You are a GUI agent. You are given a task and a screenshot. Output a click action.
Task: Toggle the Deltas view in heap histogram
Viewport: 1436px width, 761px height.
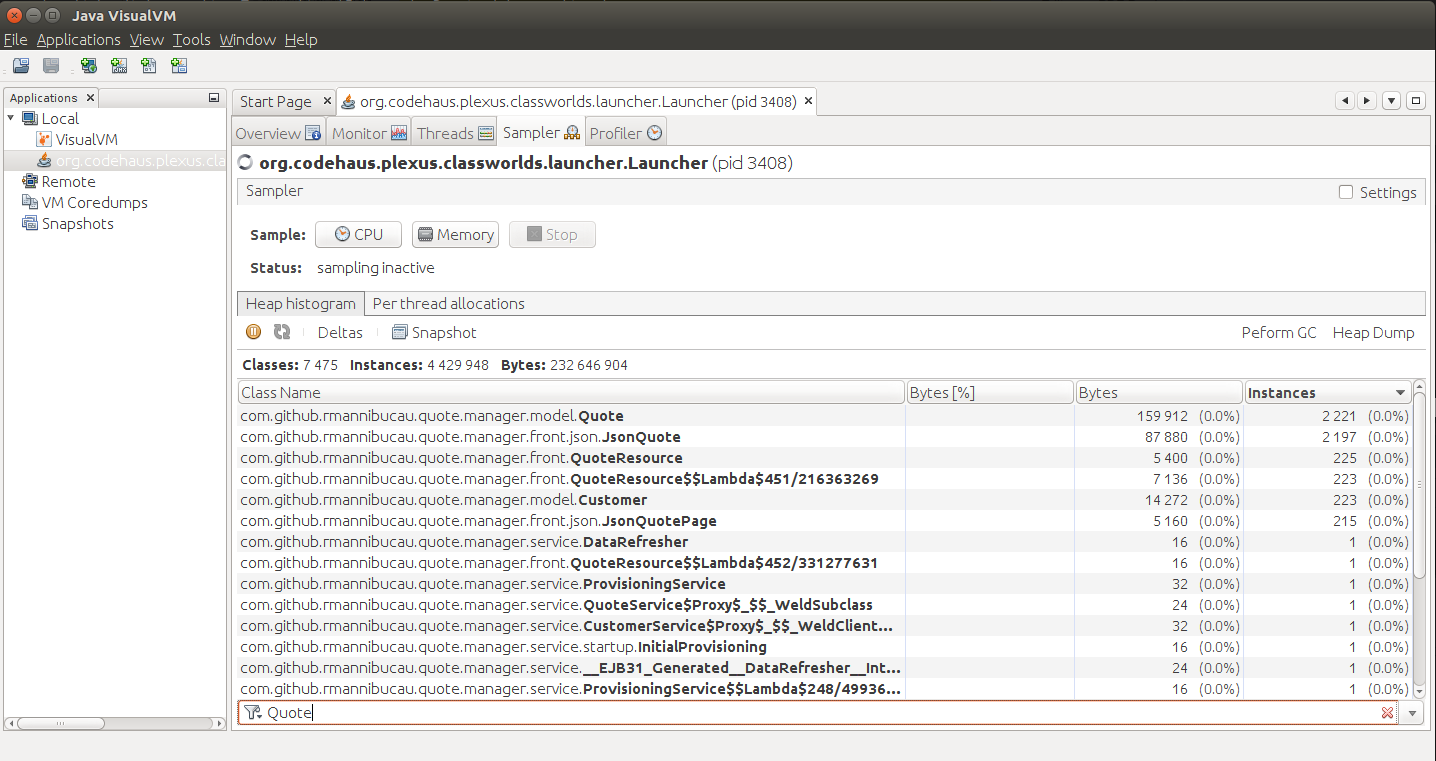(340, 332)
